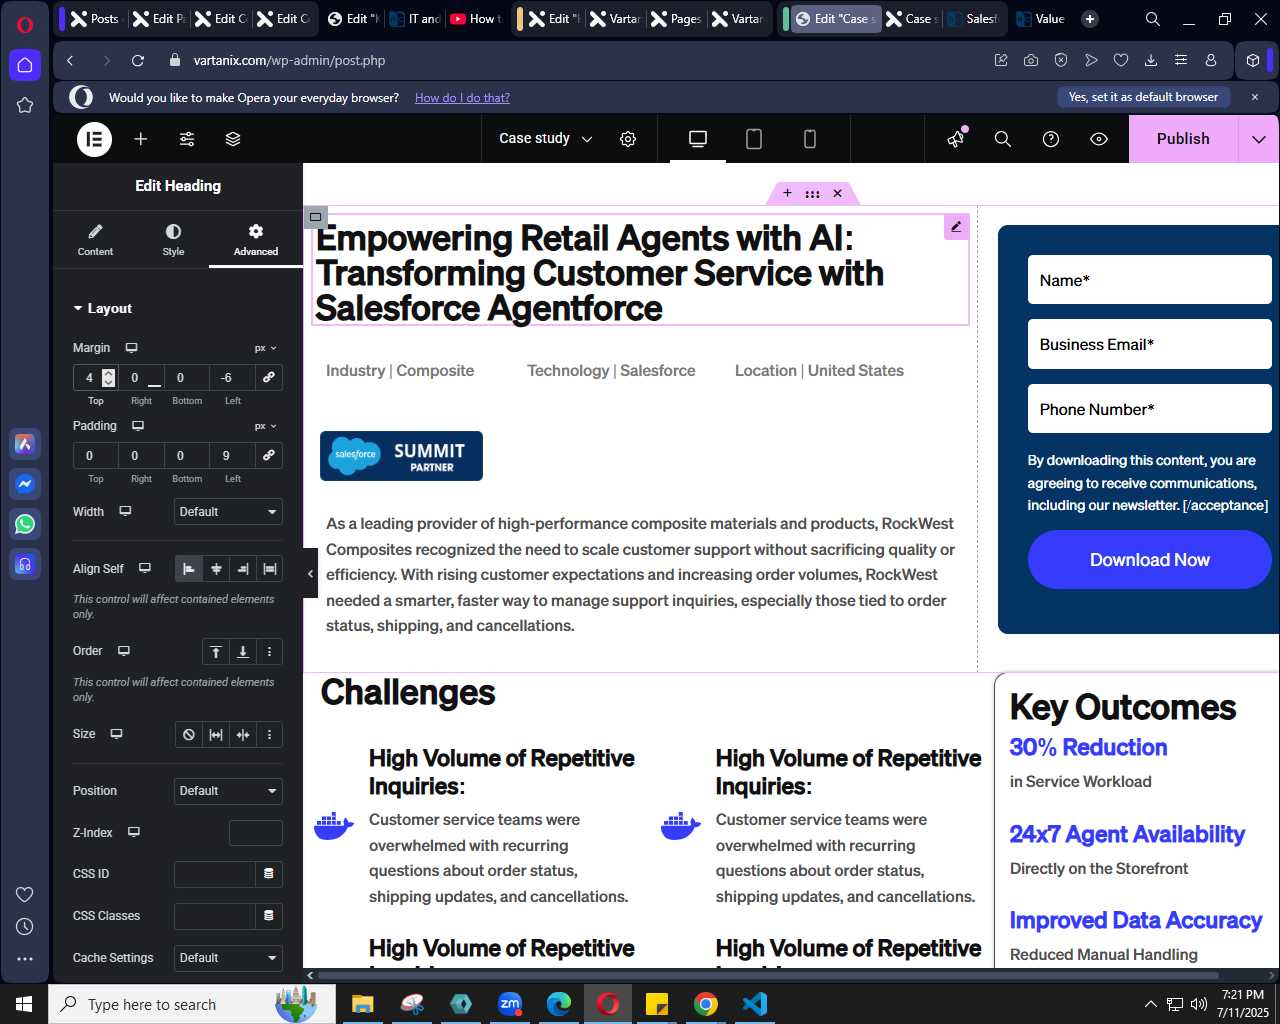Image resolution: width=1280 pixels, height=1024 pixels.
Task: Open CSS Classes dynamic tags icon
Action: (x=268, y=916)
